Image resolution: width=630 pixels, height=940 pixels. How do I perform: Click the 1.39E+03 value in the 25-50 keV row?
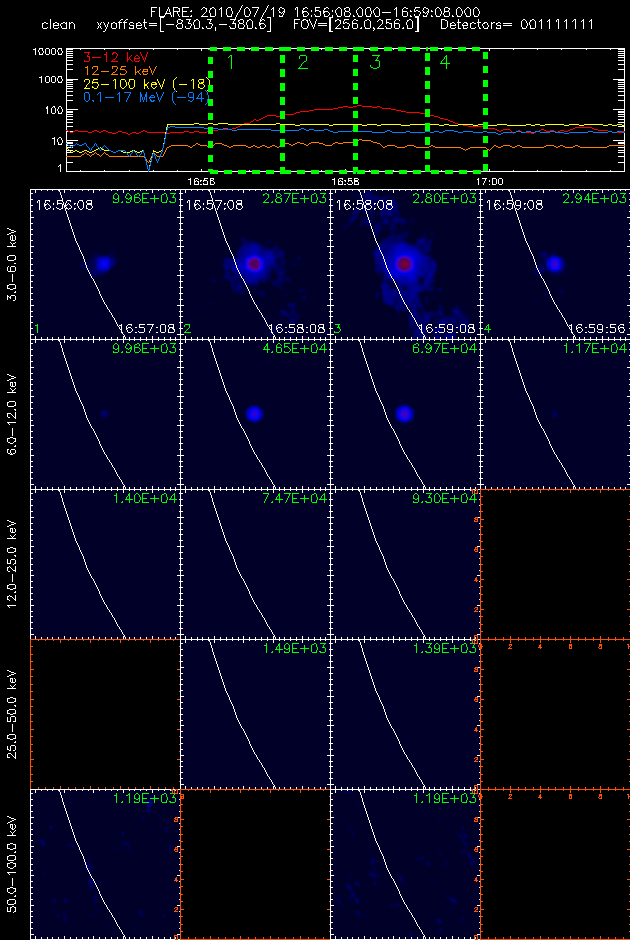point(445,649)
